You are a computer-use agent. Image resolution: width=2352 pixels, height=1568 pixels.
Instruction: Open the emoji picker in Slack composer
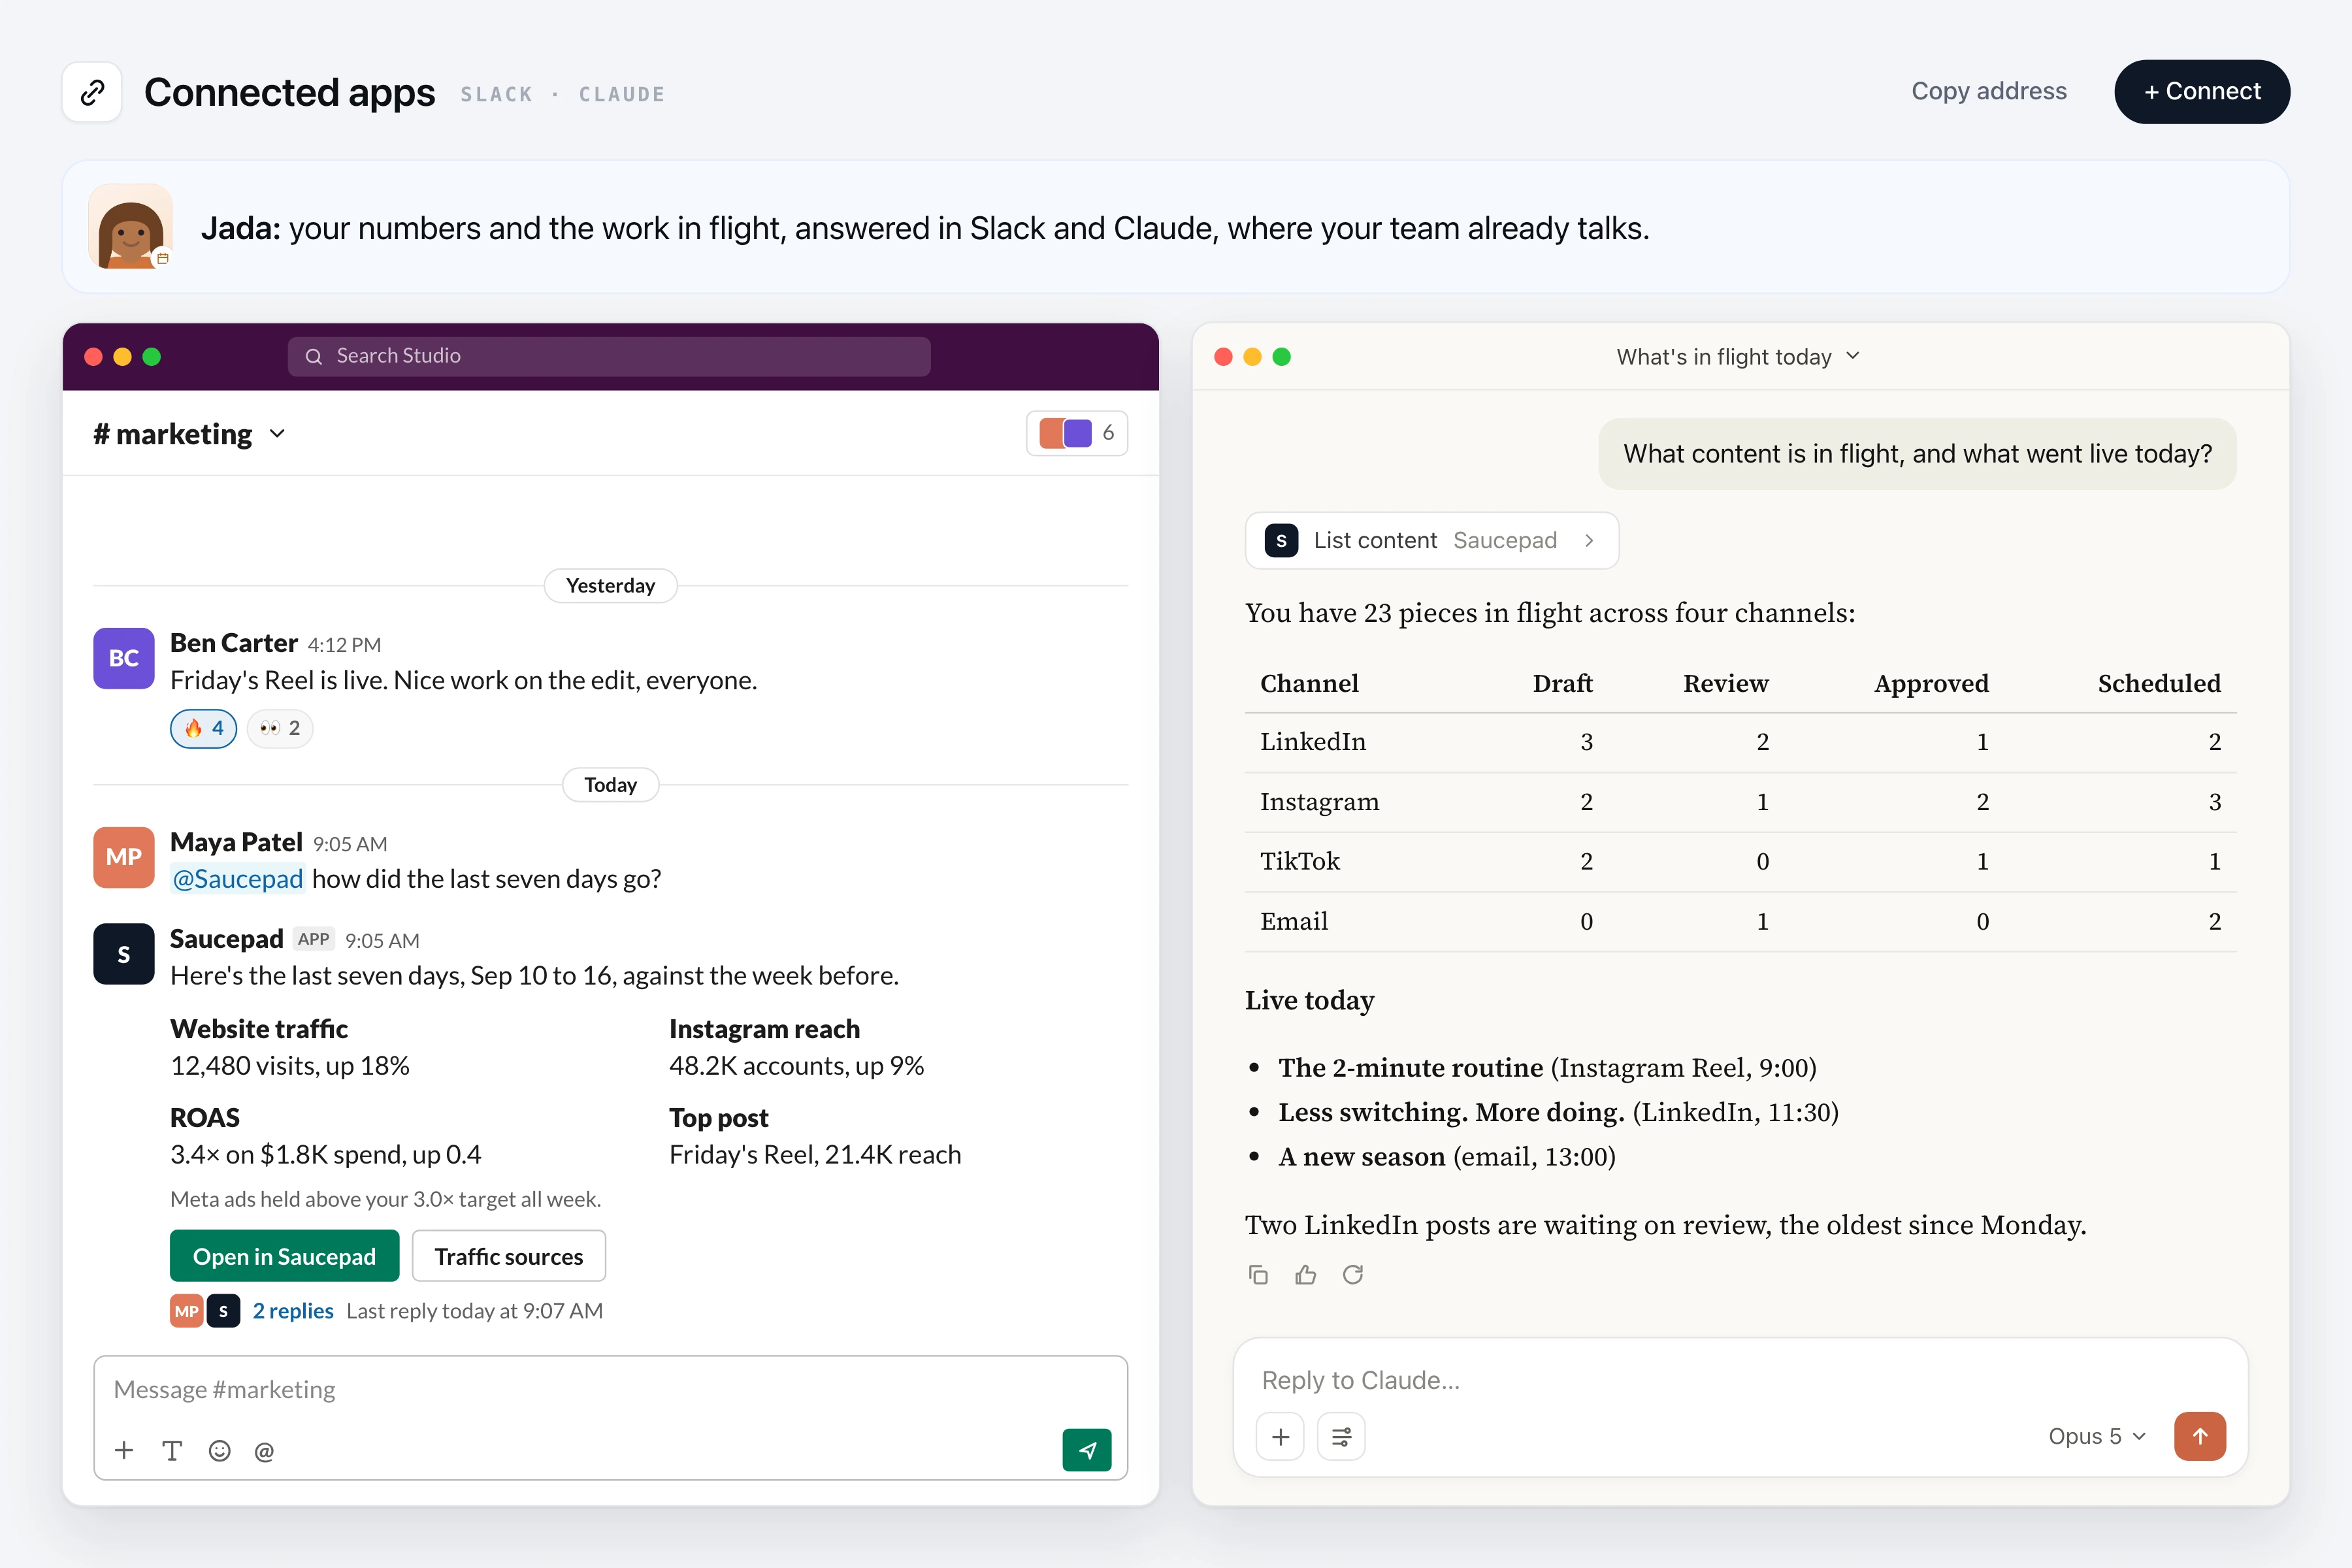220,1450
